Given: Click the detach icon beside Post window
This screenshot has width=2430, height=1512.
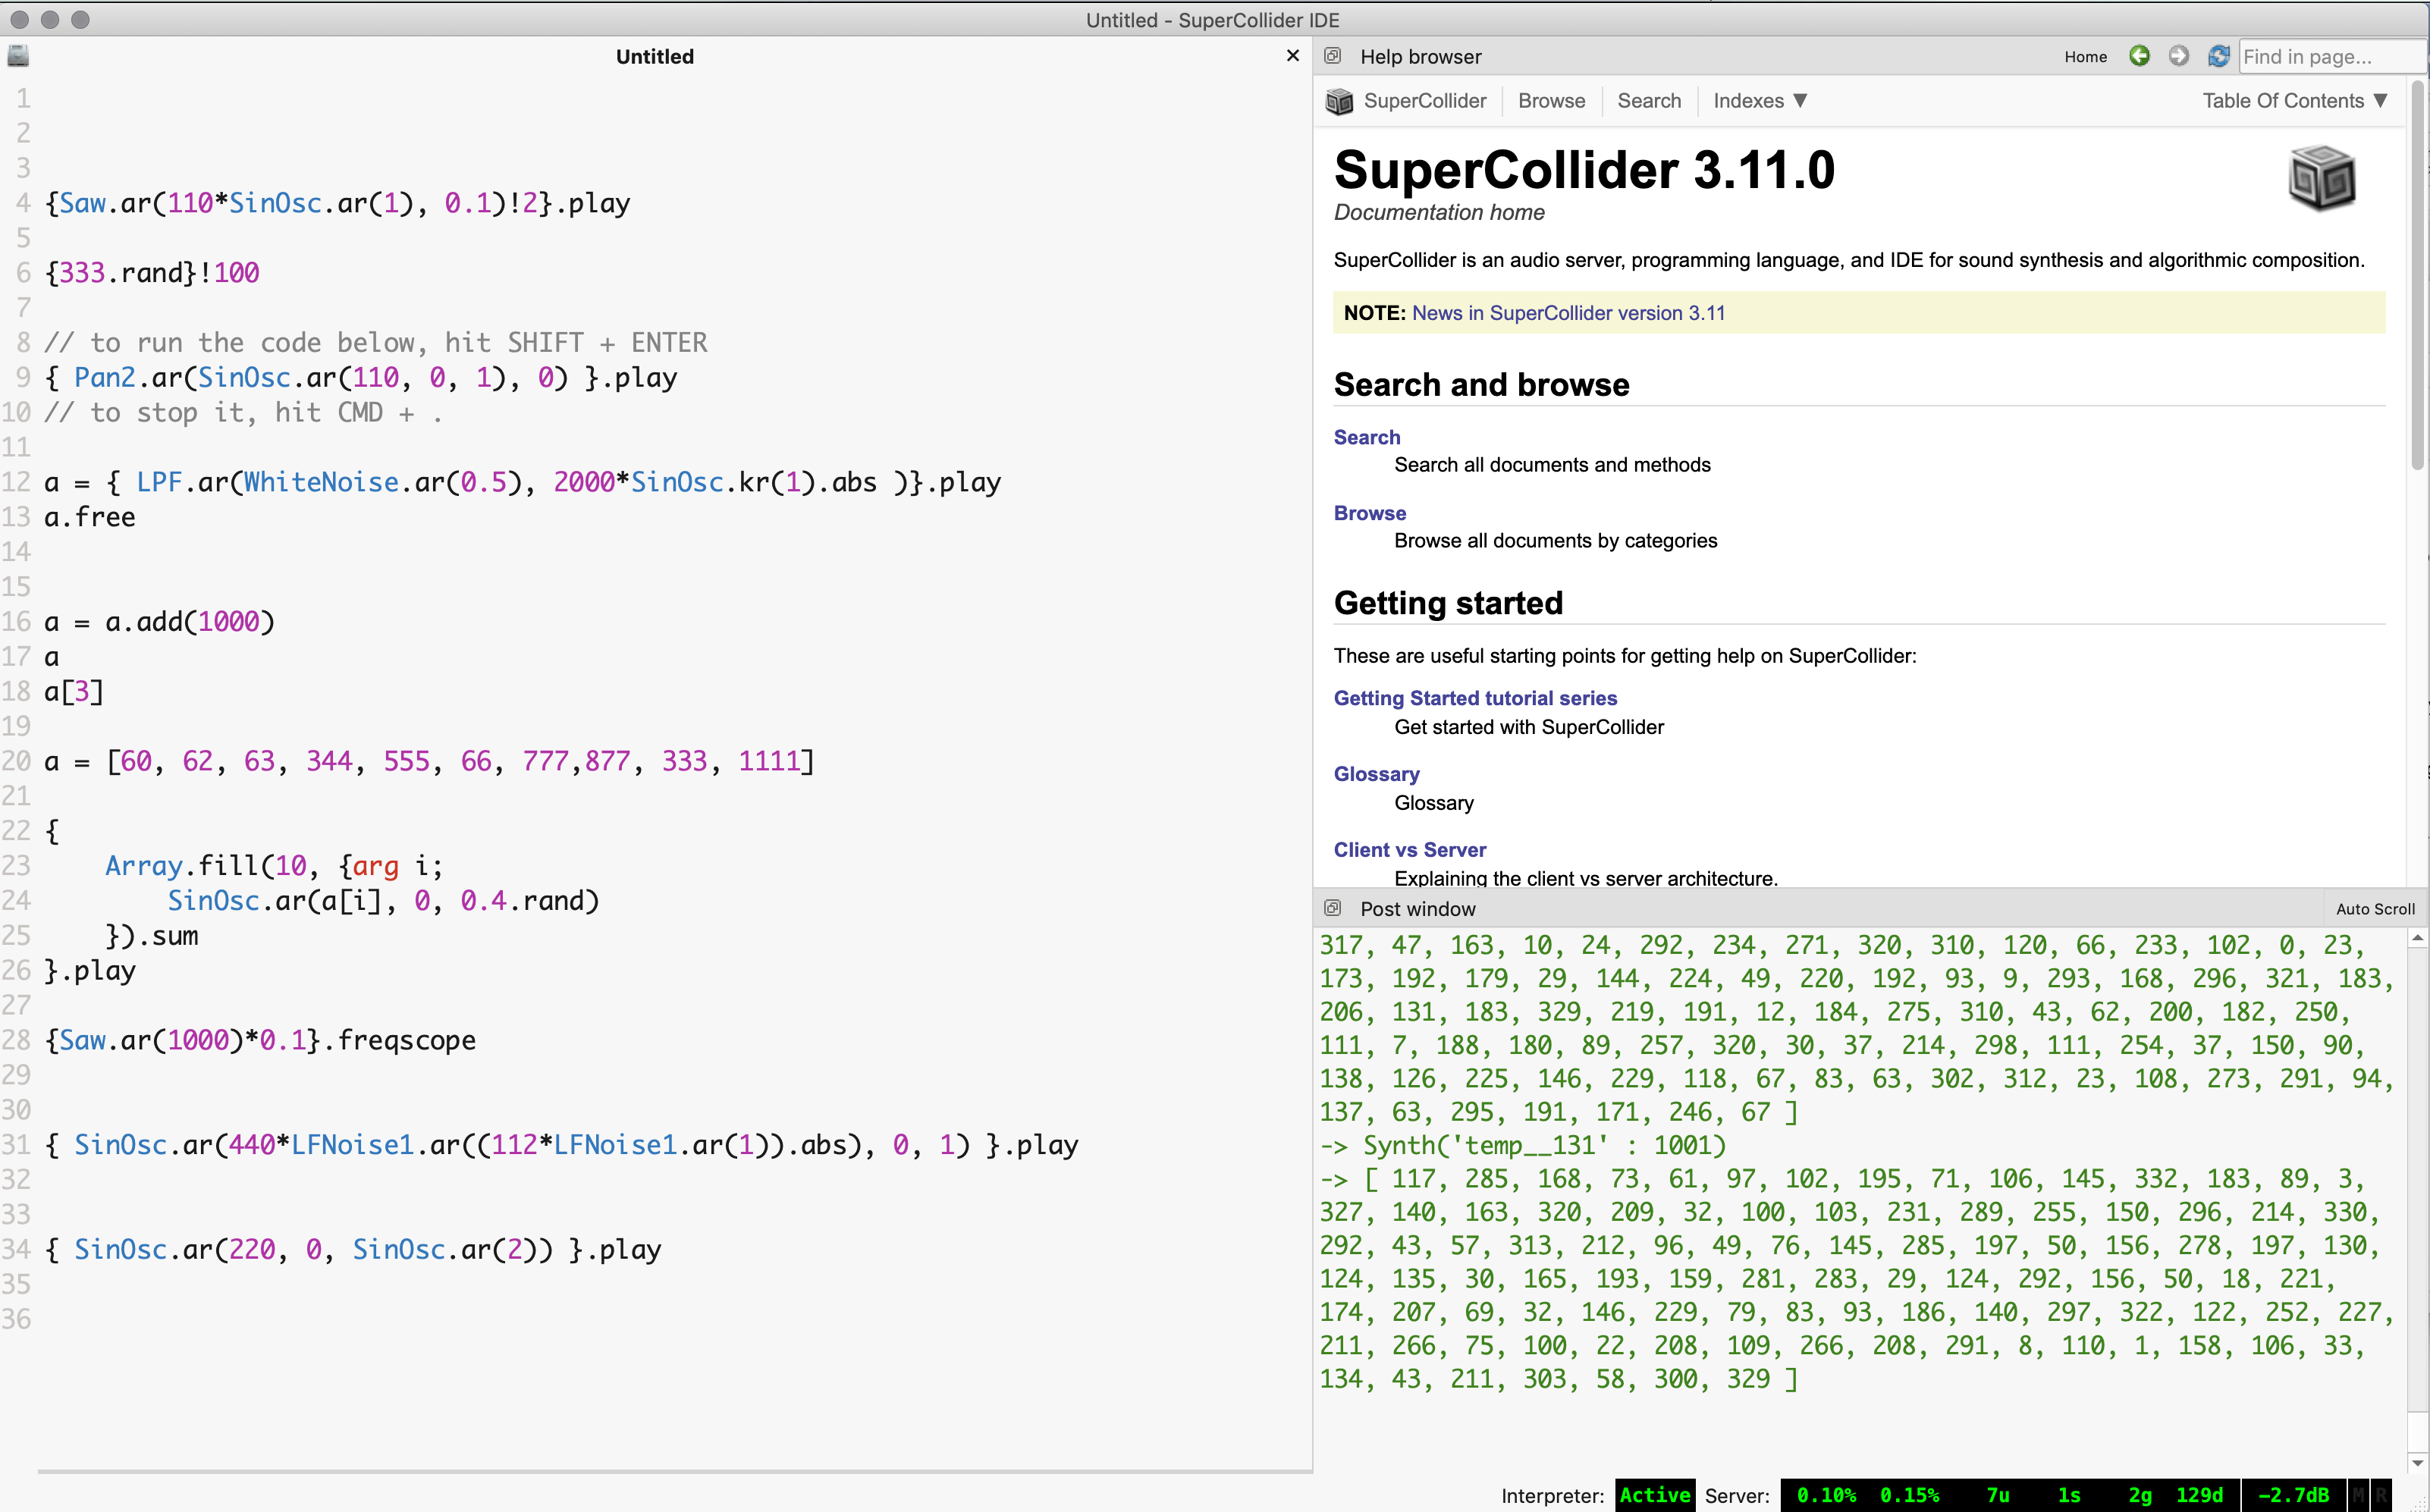Looking at the screenshot, I should (x=1333, y=907).
